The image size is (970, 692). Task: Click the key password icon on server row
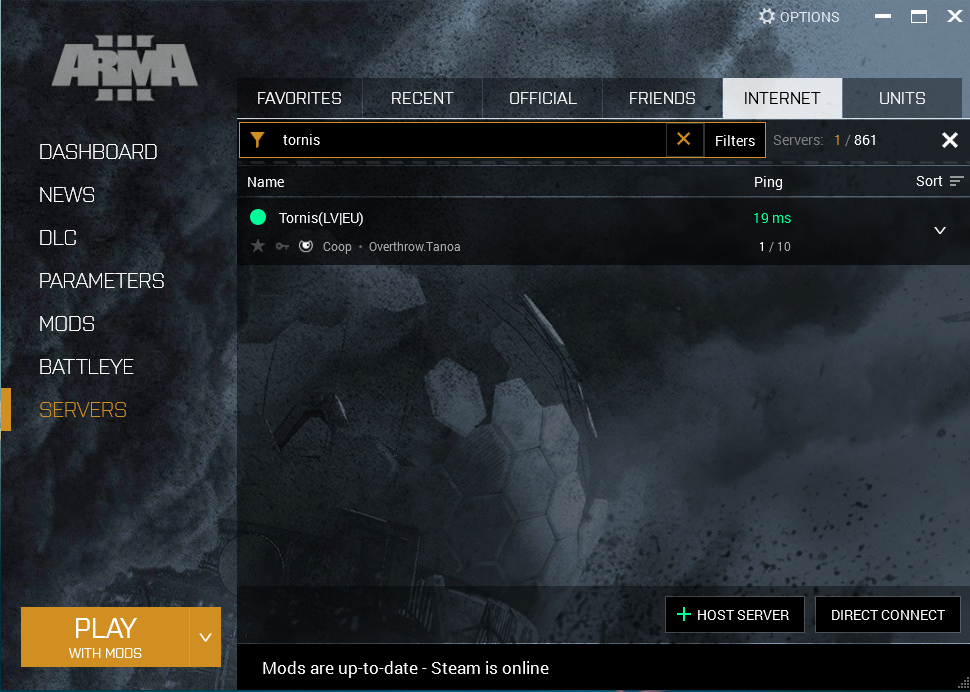(x=282, y=246)
